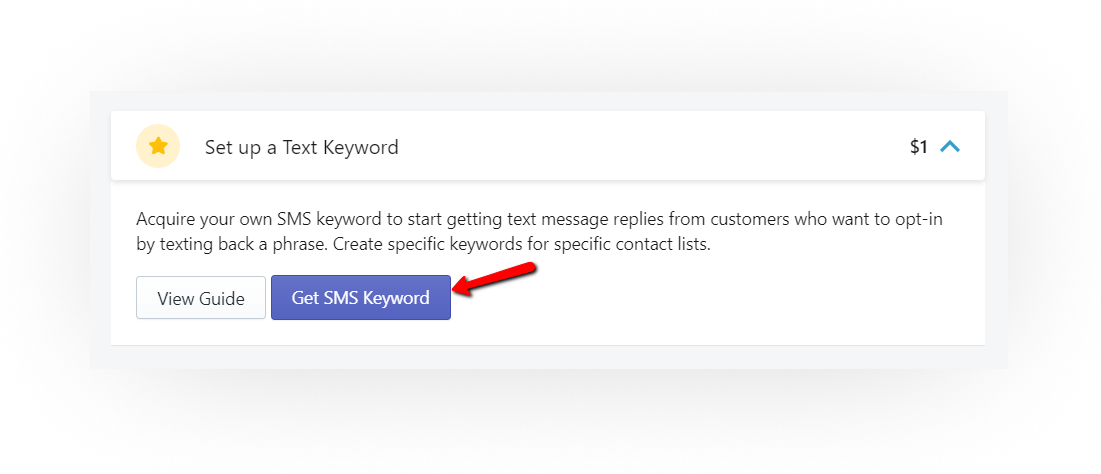Click the blue upward chevron icon
The width and height of the screenshot is (1101, 474).
point(949,147)
